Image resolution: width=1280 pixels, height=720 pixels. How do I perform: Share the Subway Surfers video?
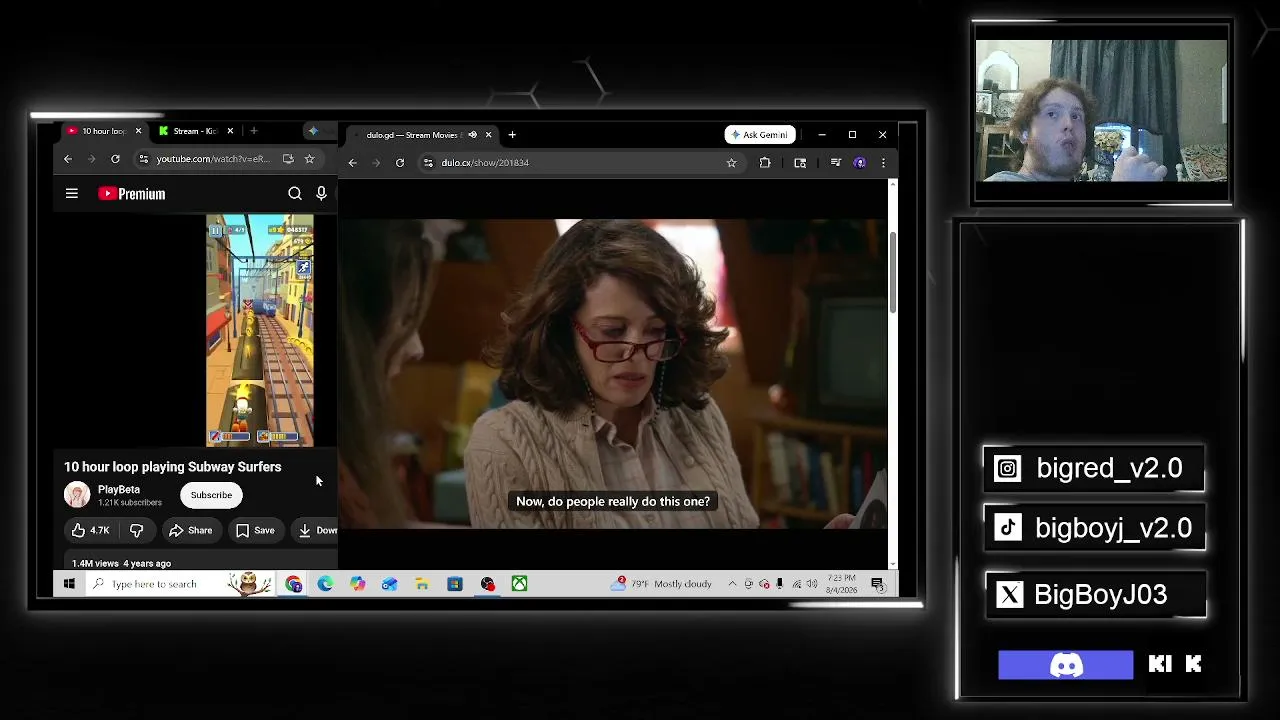[190, 530]
